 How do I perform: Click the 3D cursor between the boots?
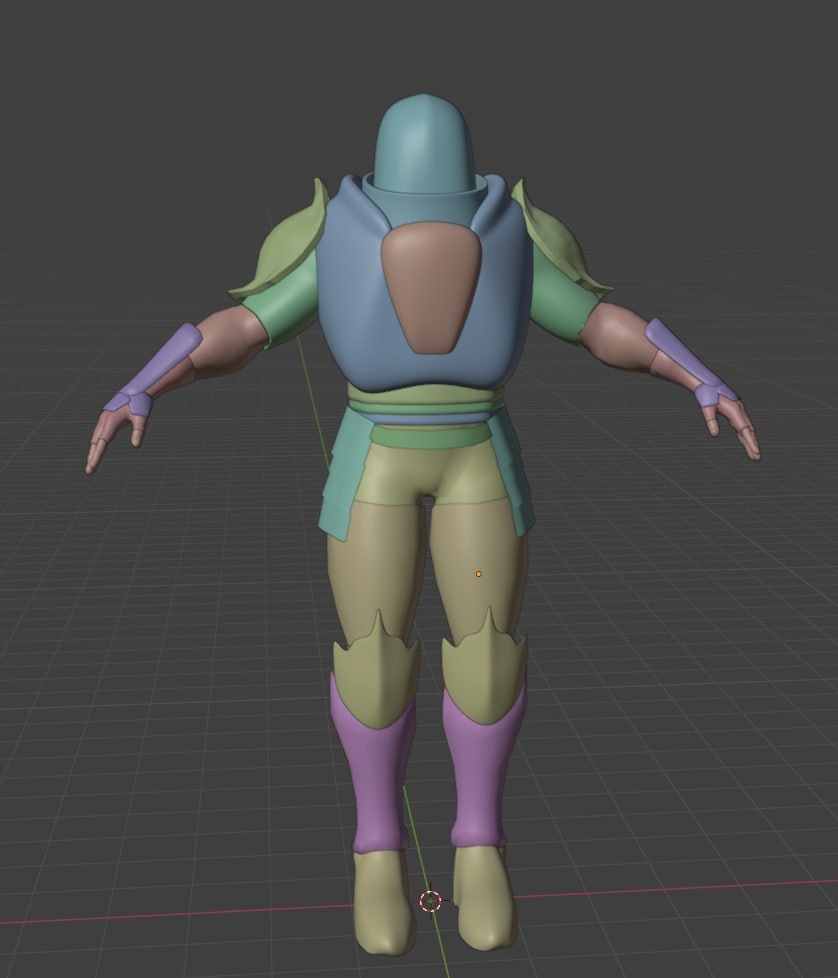pos(430,901)
